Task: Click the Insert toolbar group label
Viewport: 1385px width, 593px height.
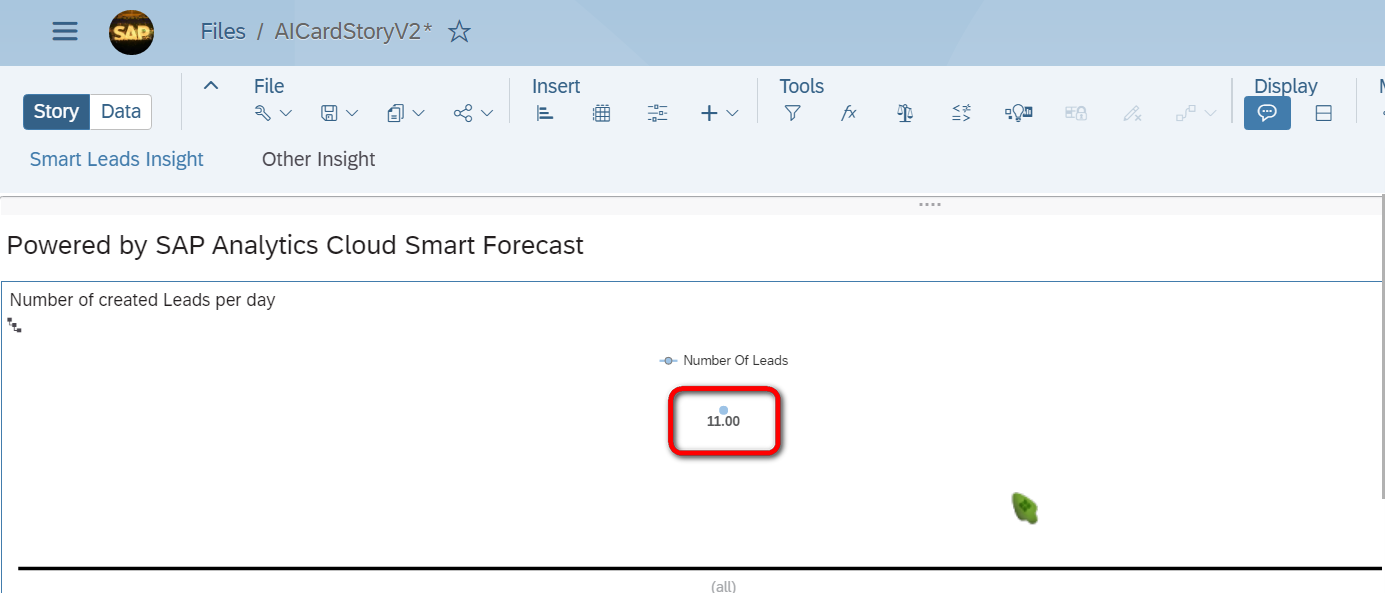Action: click(x=556, y=86)
